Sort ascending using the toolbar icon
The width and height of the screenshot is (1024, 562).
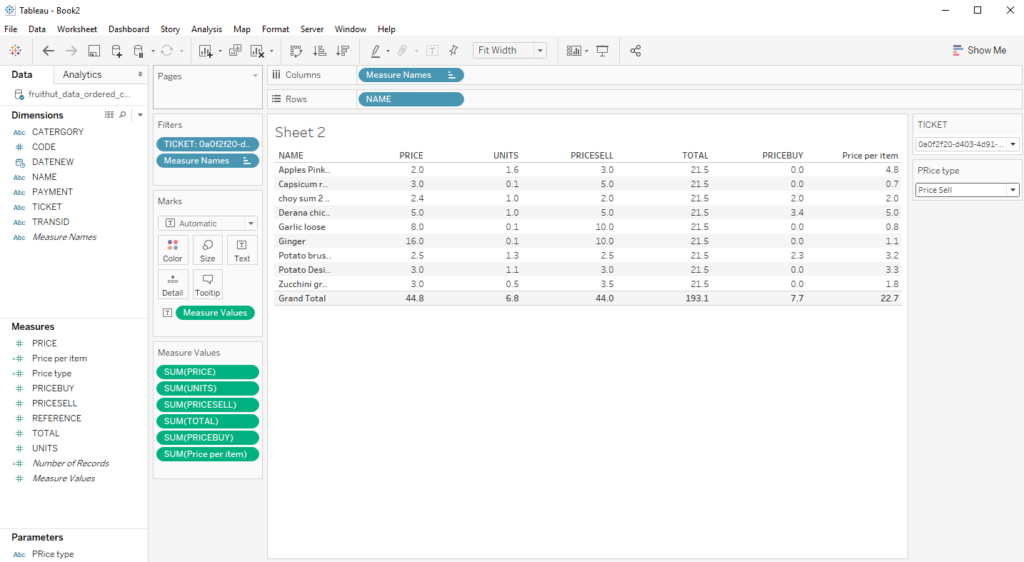[320, 50]
